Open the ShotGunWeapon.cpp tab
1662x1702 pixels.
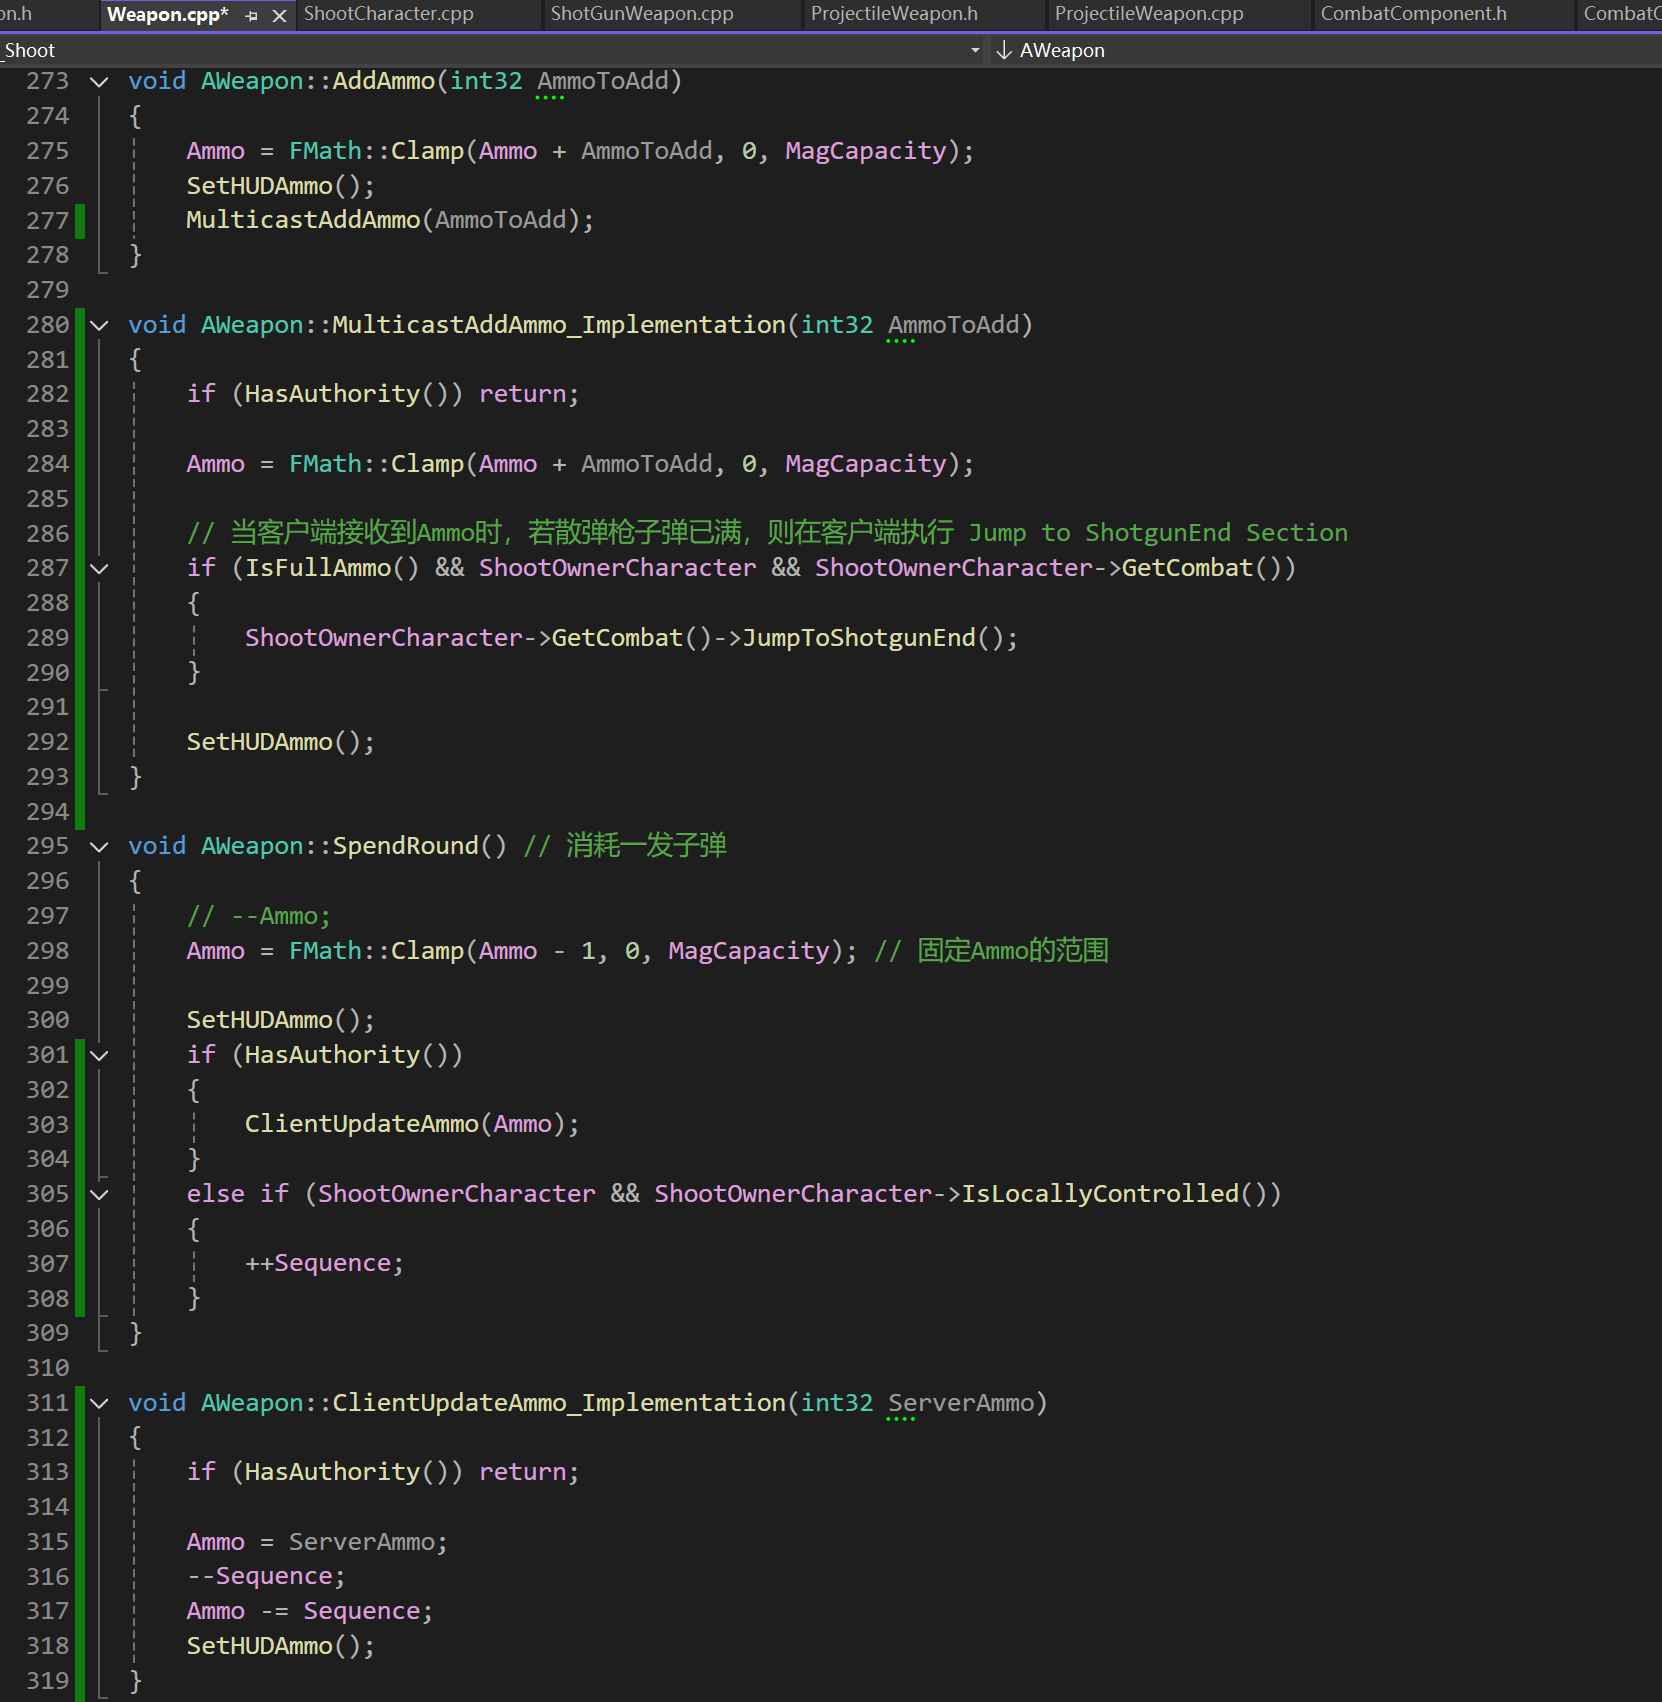642,14
